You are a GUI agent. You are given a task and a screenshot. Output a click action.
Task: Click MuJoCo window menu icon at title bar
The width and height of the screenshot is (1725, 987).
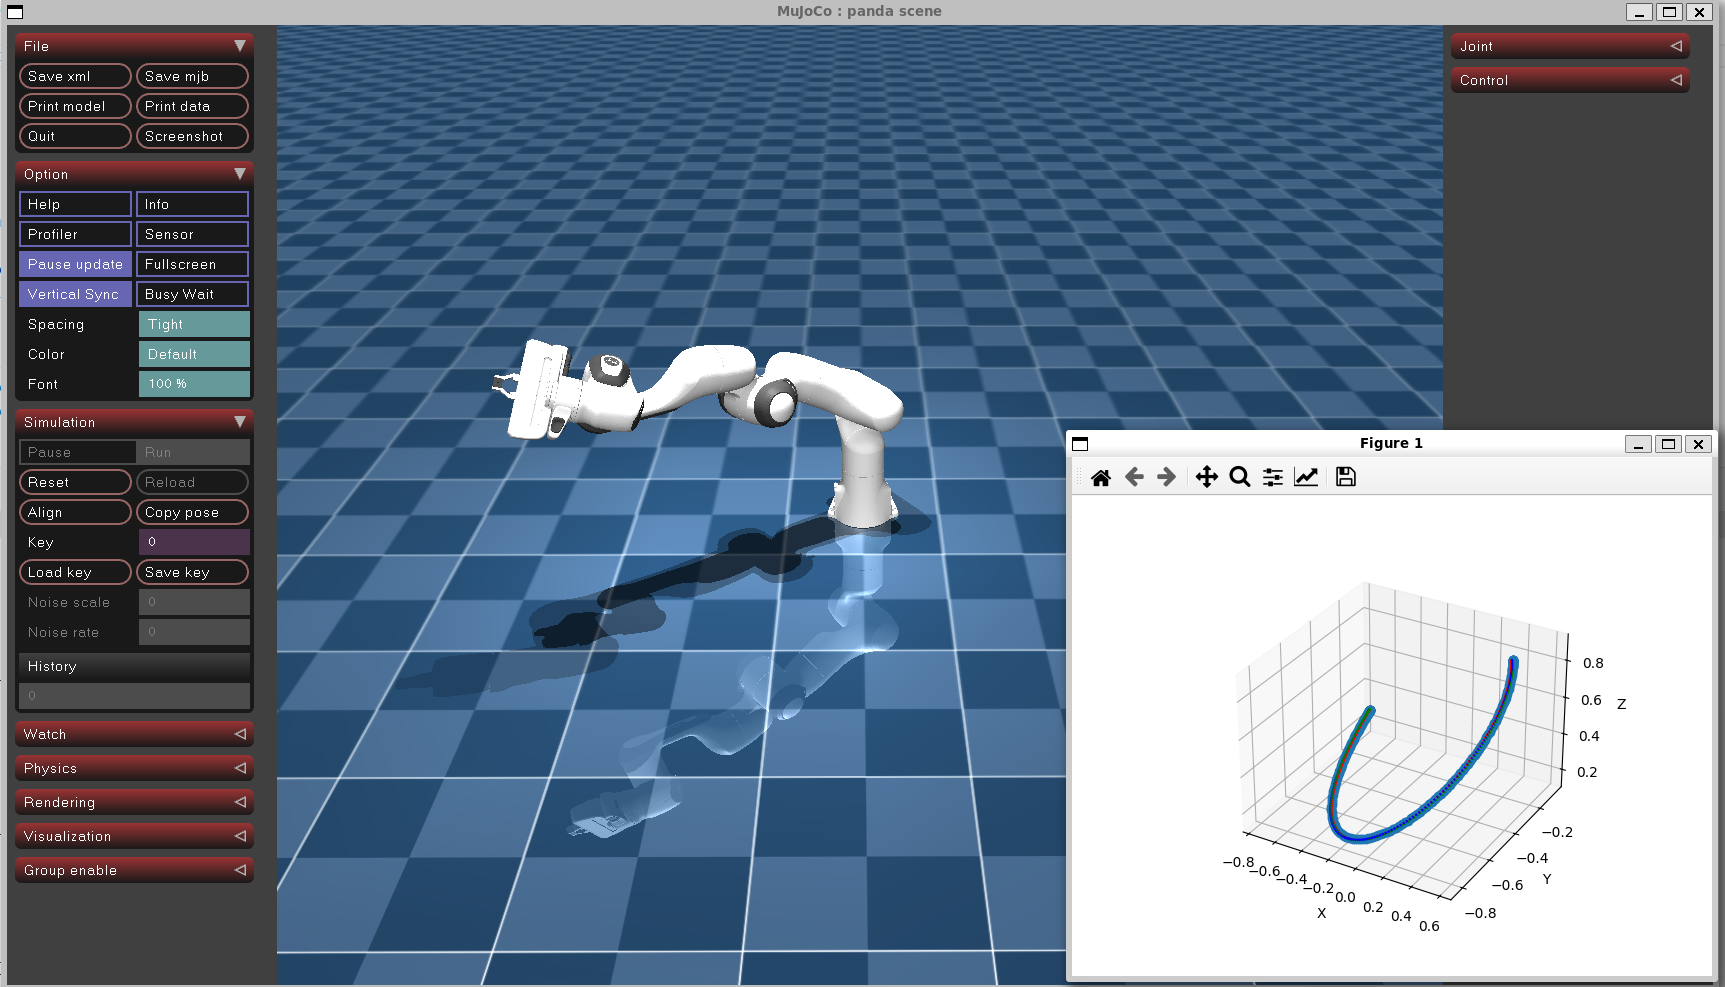click(15, 12)
